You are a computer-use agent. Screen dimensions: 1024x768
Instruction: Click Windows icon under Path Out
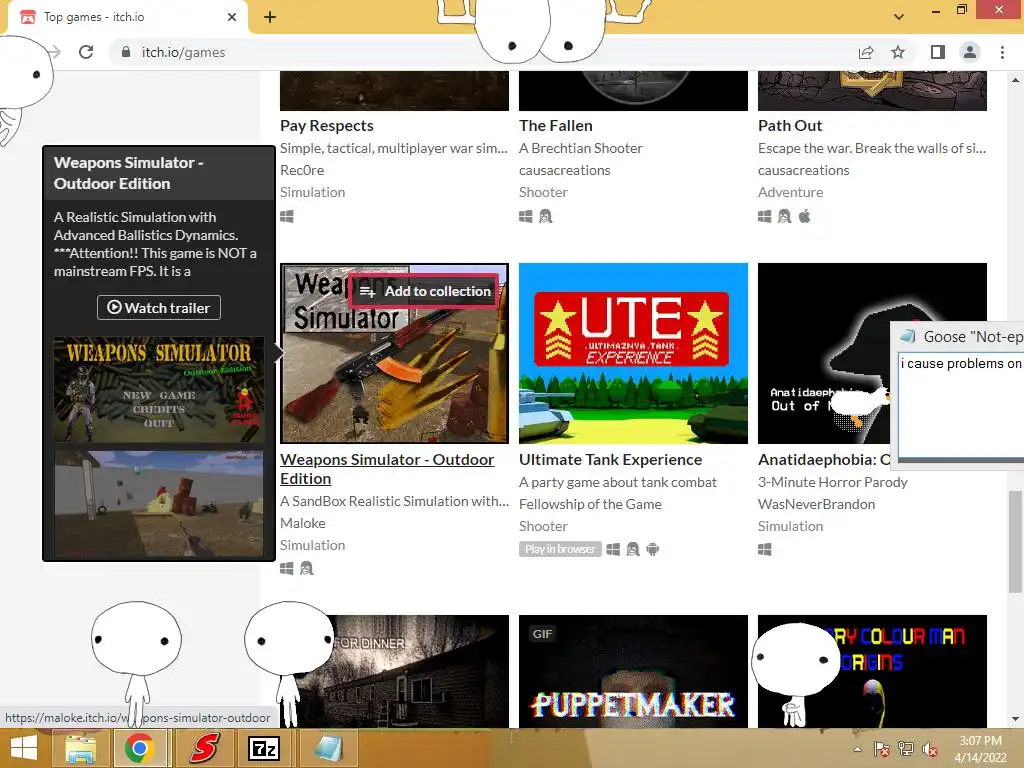coord(765,216)
